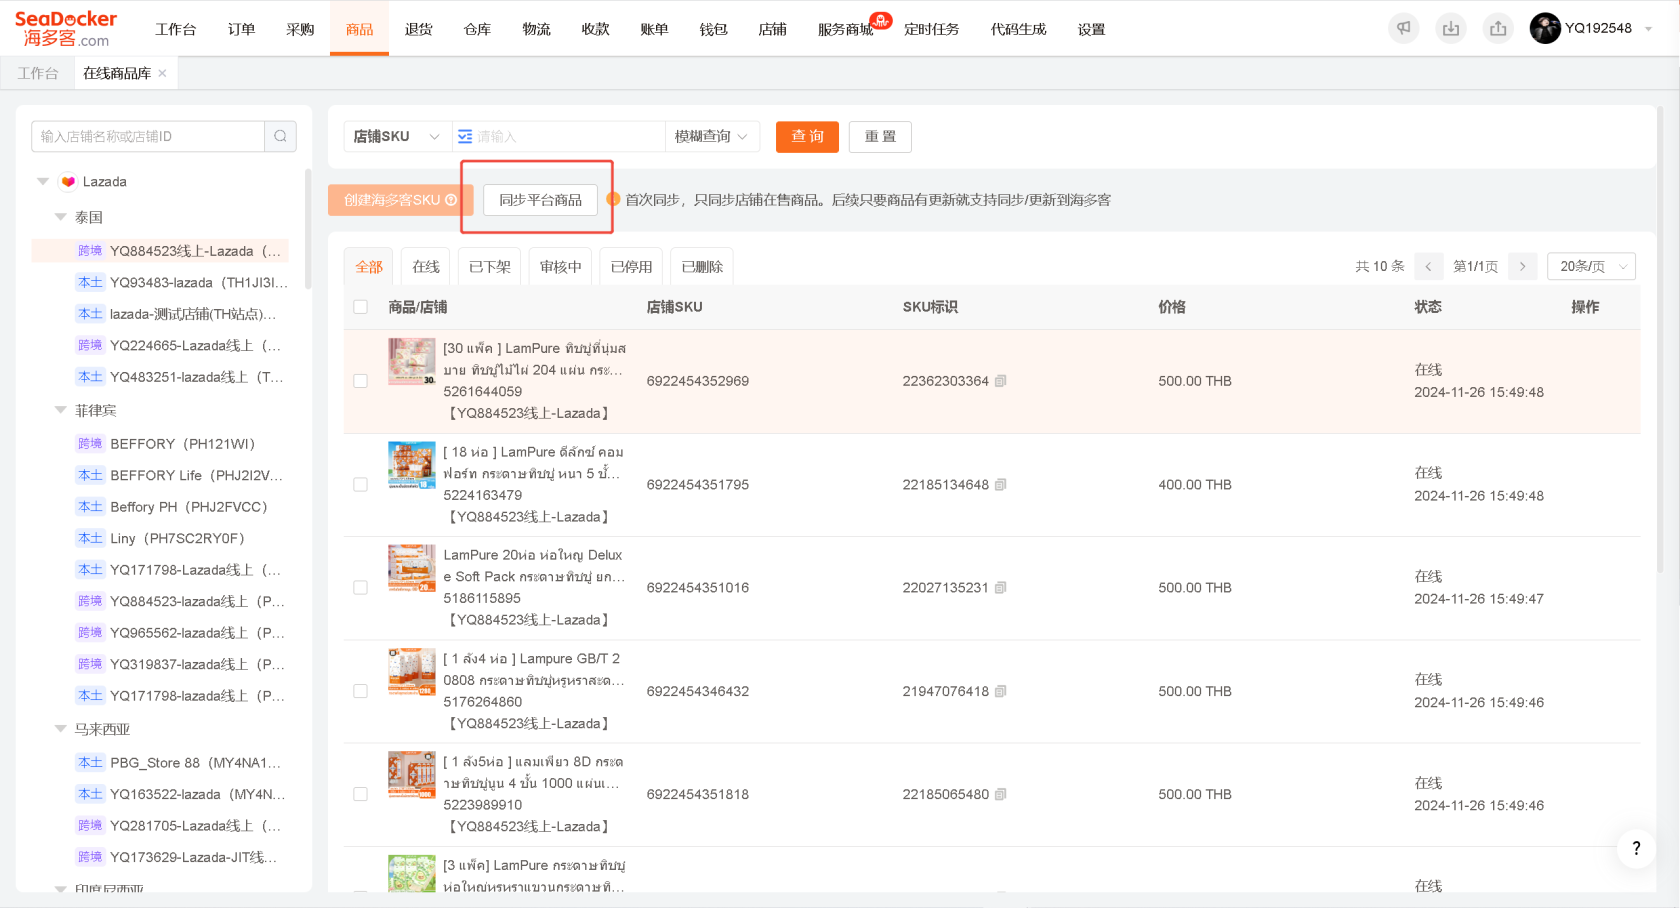Collapse the Lazada tree node
The width and height of the screenshot is (1680, 908).
[43, 182]
